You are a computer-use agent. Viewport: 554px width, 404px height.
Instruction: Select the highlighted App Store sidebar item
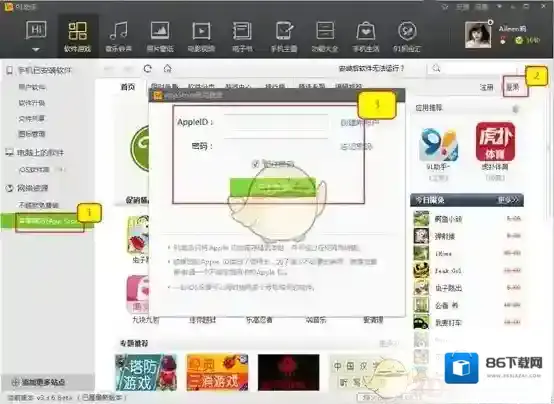tap(47, 221)
